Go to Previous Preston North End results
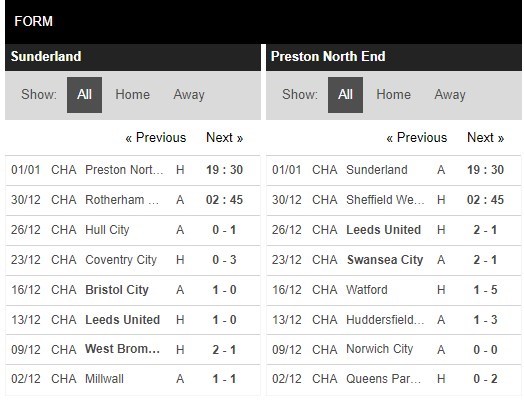 coord(417,138)
